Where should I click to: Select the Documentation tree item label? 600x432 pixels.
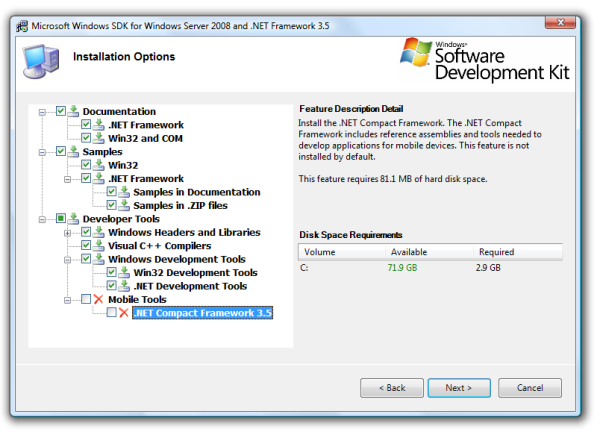pyautogui.click(x=119, y=111)
